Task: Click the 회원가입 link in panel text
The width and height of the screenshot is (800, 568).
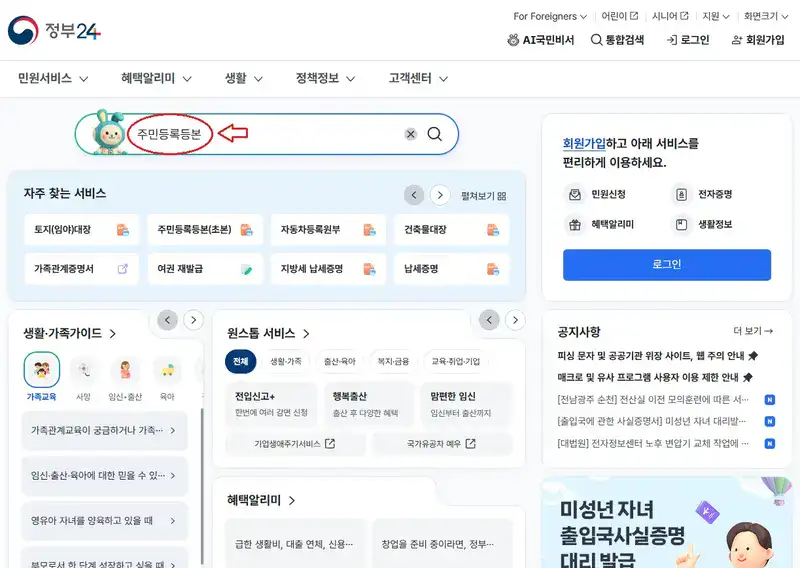Action: point(584,144)
